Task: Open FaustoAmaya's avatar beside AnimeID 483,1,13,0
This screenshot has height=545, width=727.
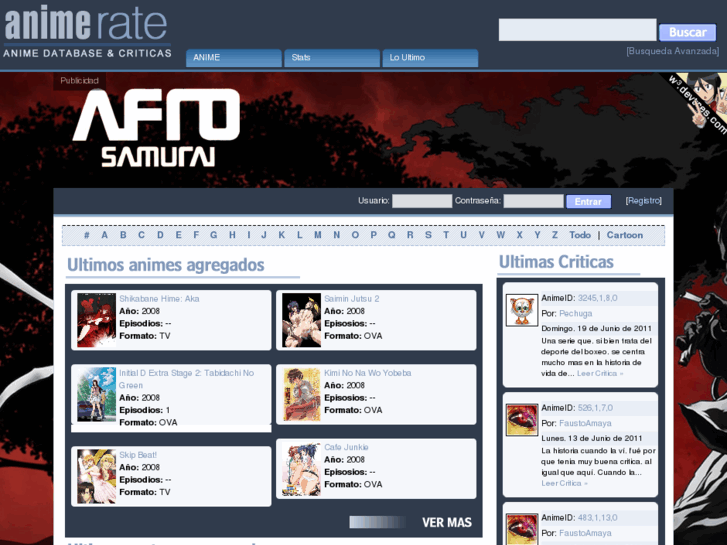Action: 522,529
